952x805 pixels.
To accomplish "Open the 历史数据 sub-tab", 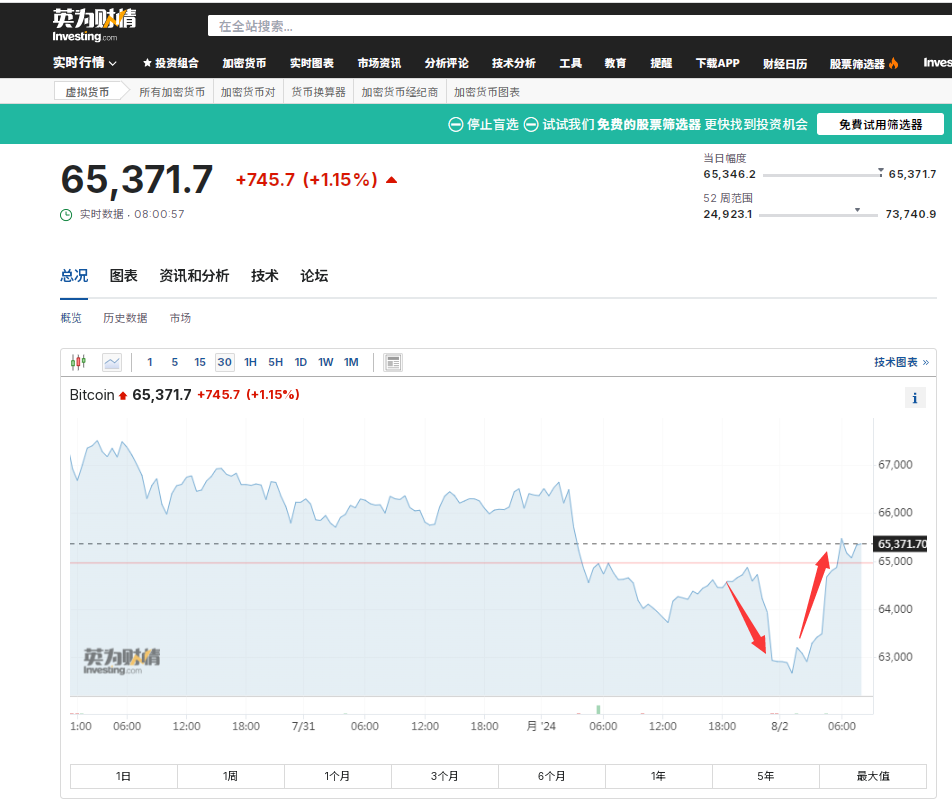I will (x=125, y=318).
